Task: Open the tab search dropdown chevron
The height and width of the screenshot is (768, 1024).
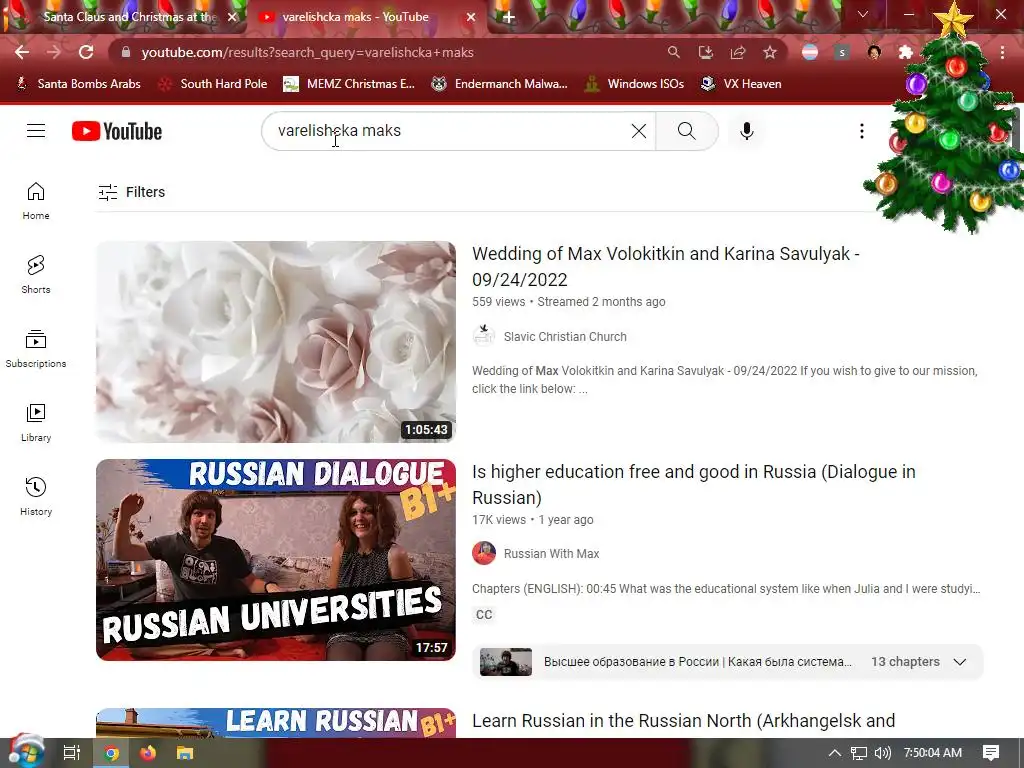Action: coord(863,14)
